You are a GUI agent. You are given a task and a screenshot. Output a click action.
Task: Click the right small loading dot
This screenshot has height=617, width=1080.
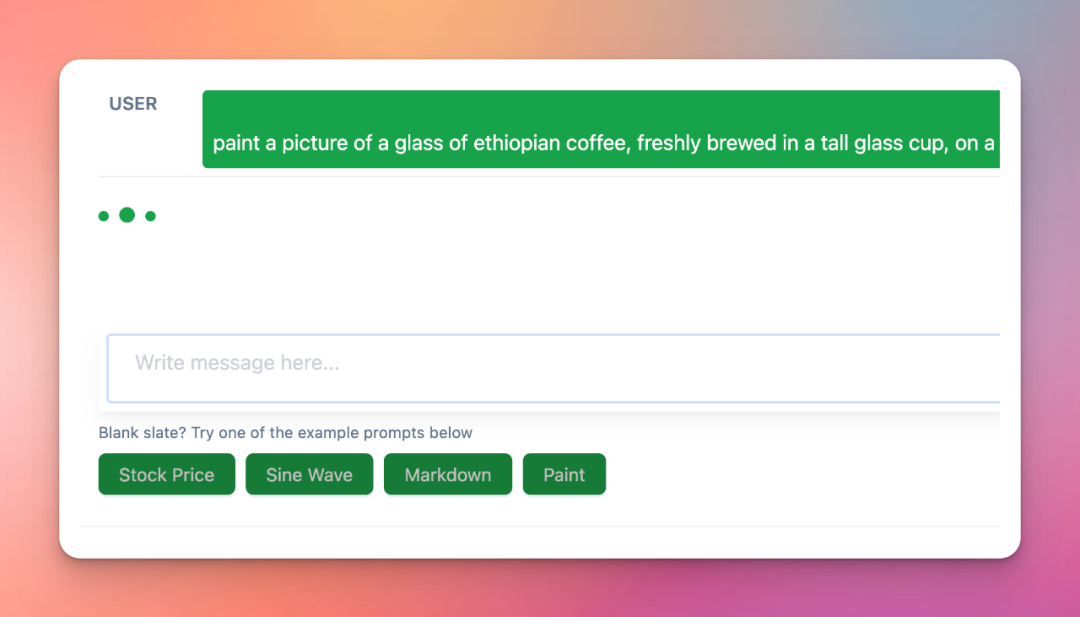pyautogui.click(x=150, y=216)
